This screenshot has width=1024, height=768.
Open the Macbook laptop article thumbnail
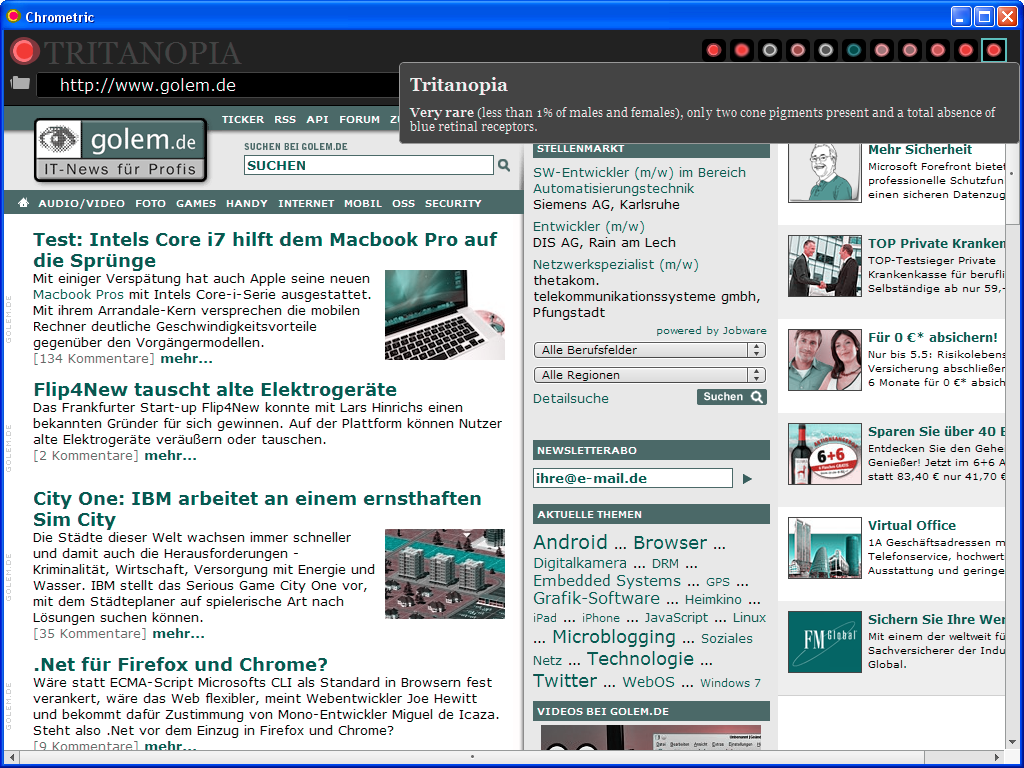pos(445,315)
